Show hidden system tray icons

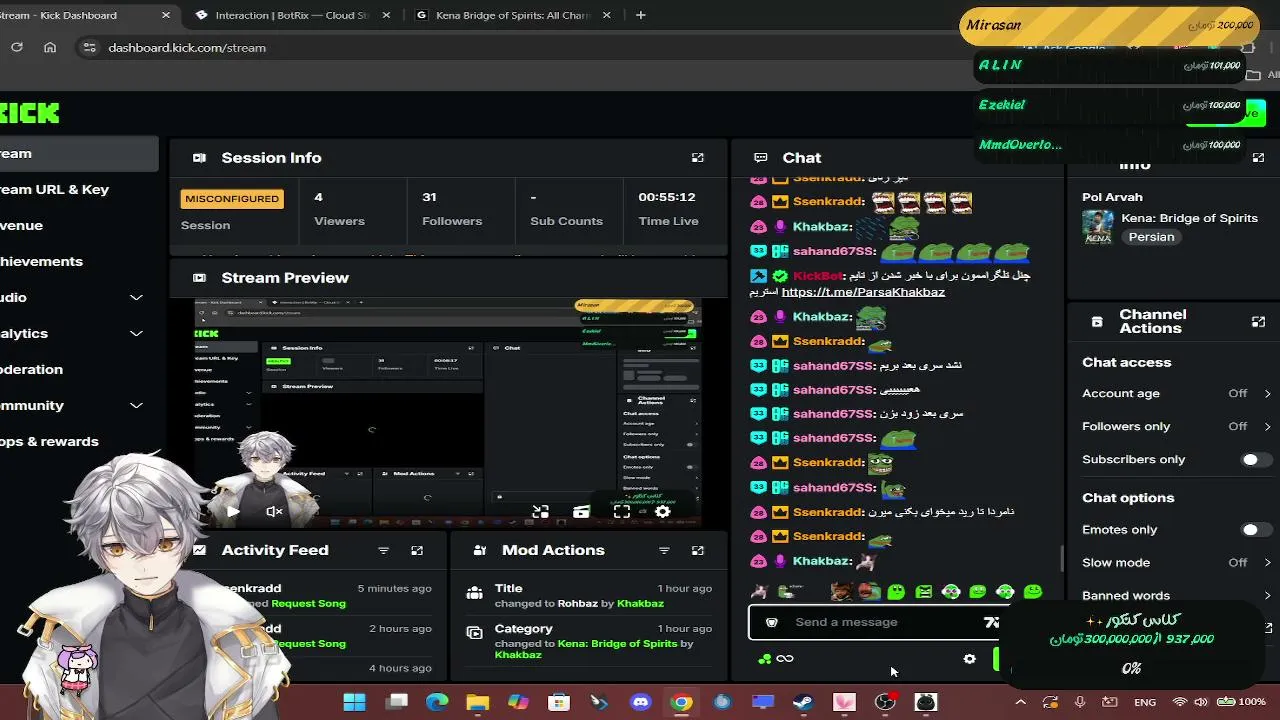click(1020, 702)
